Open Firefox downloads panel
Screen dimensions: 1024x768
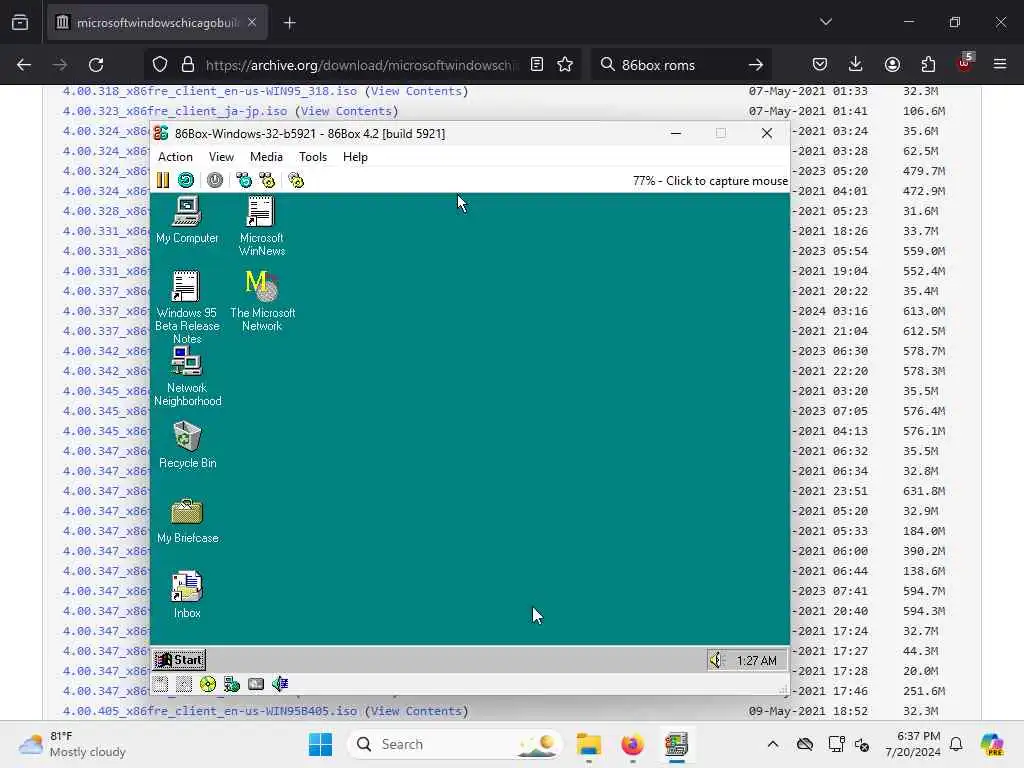click(x=856, y=64)
